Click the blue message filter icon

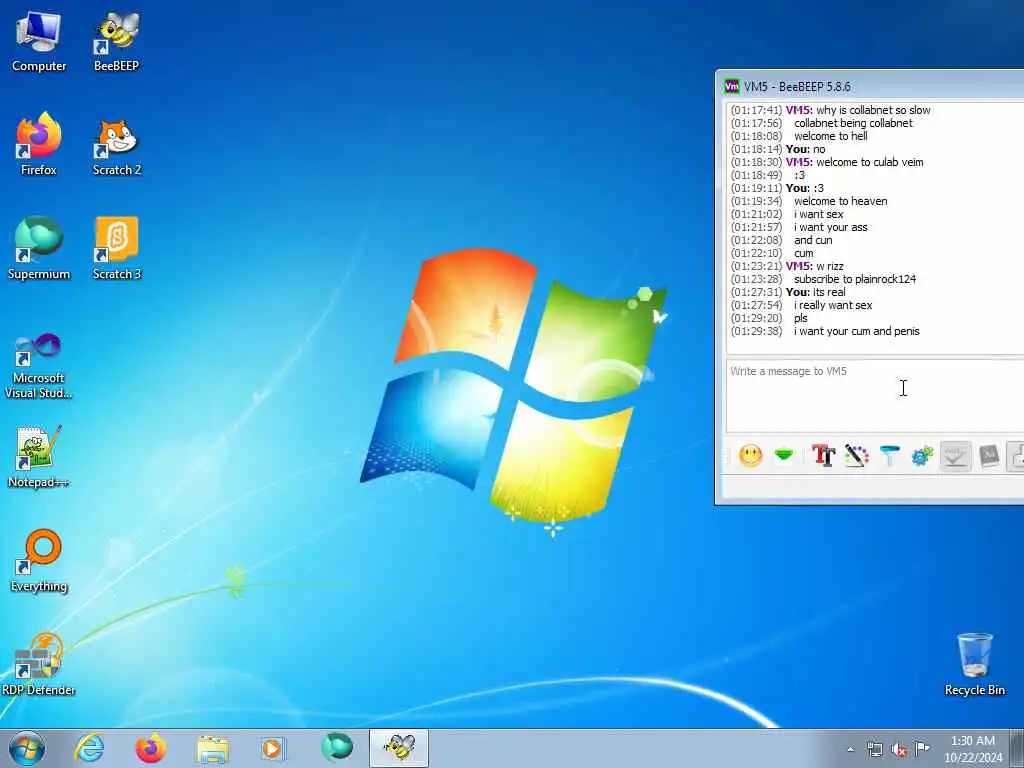pyautogui.click(x=889, y=455)
